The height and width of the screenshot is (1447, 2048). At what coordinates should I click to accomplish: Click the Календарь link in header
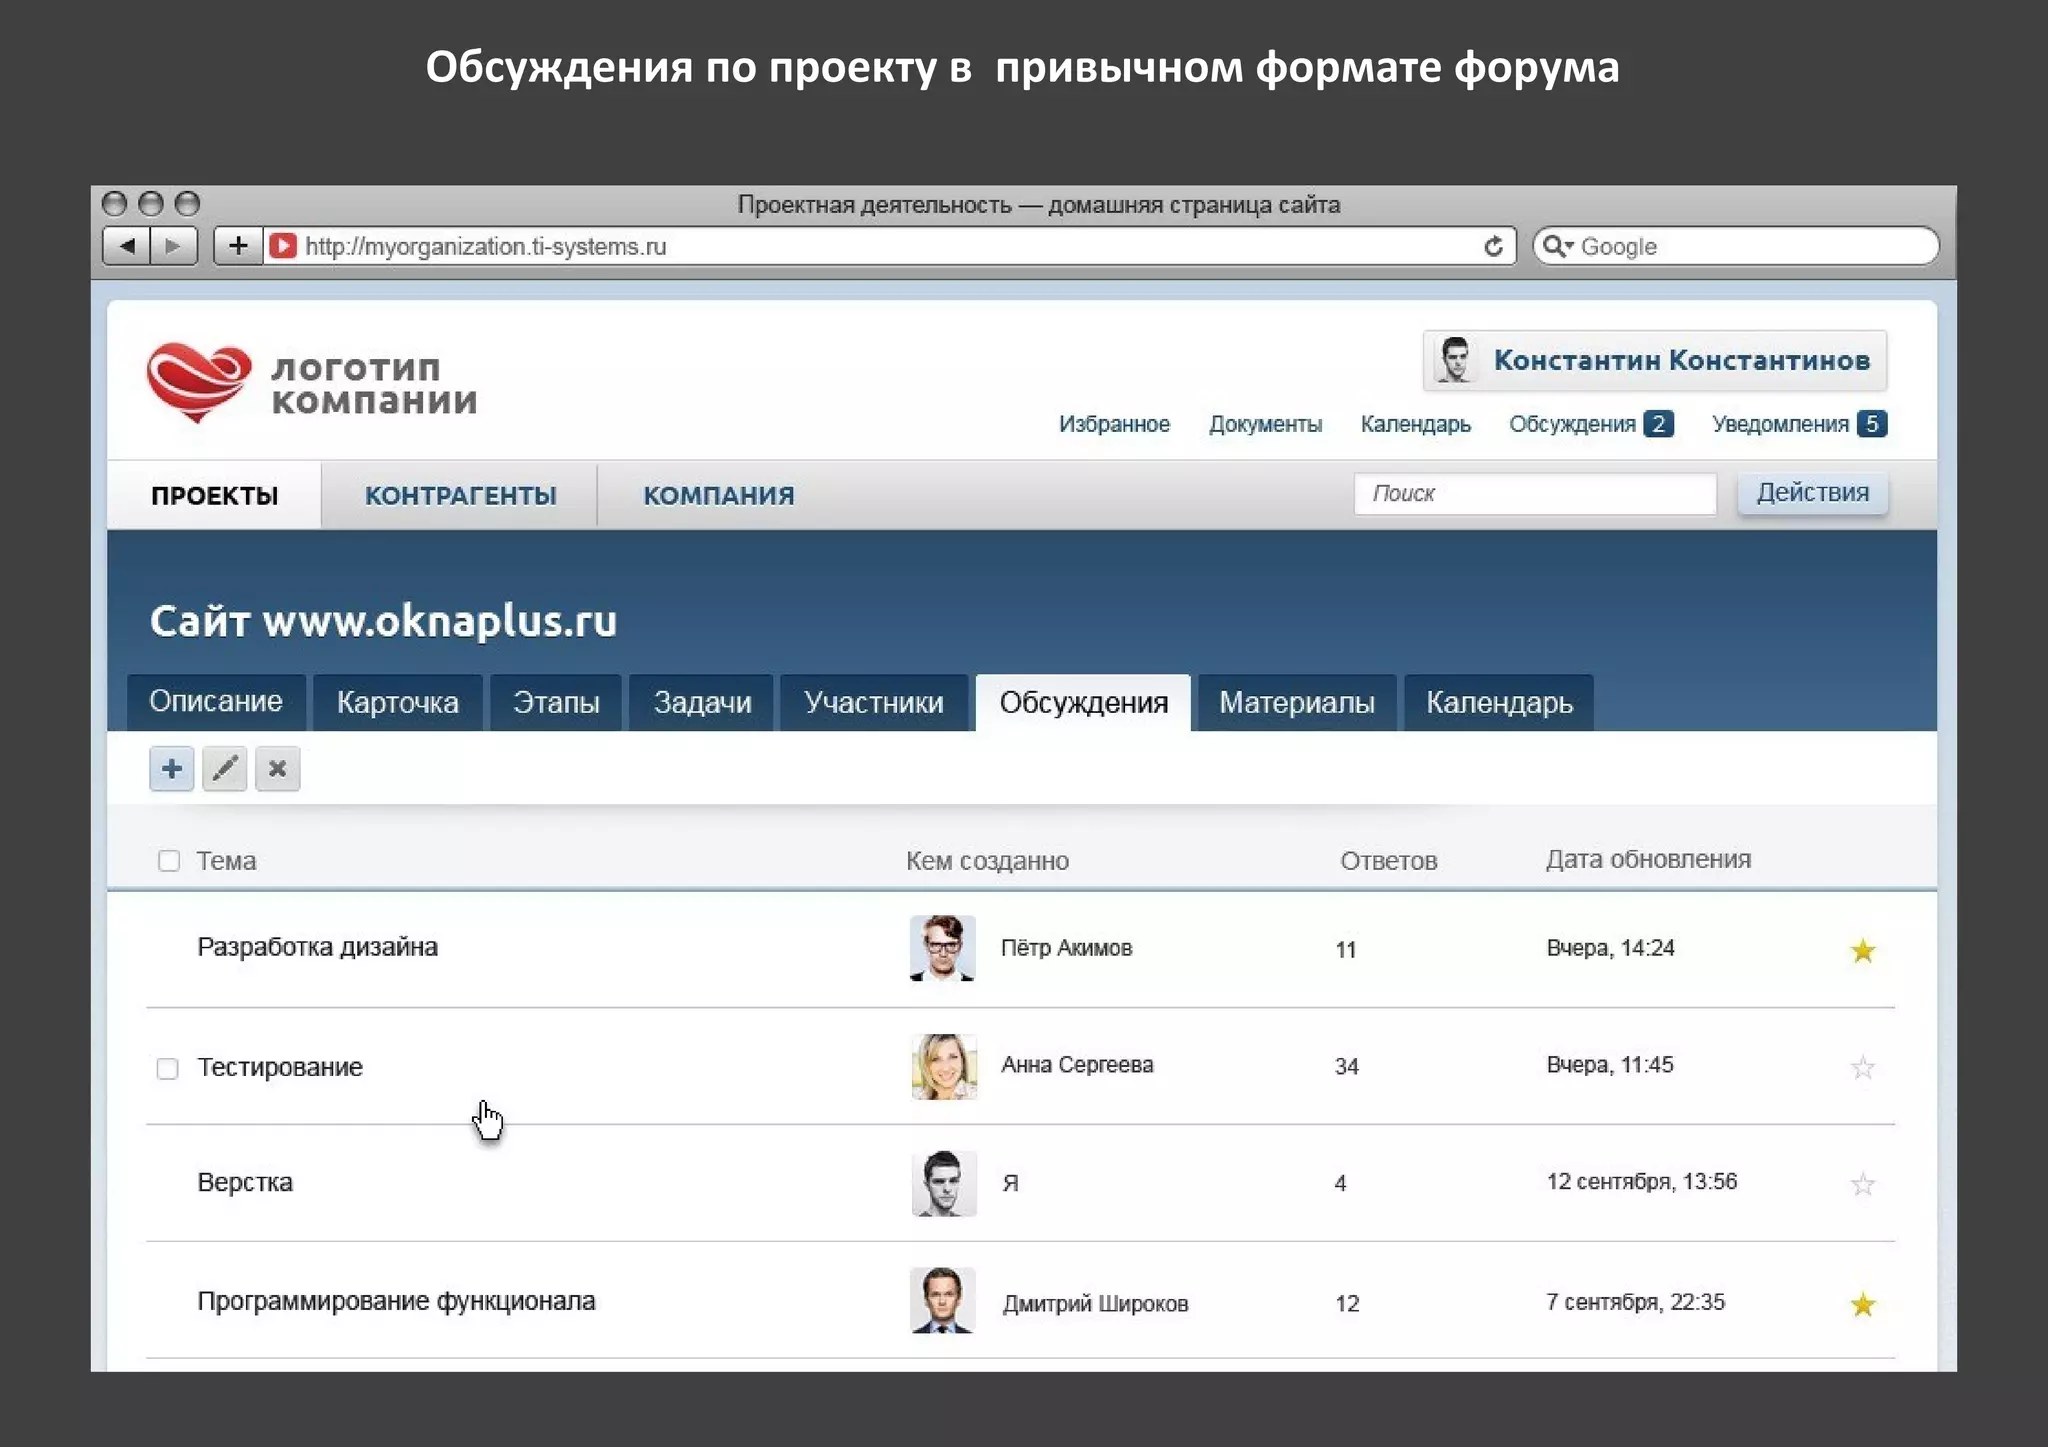pyautogui.click(x=1415, y=424)
